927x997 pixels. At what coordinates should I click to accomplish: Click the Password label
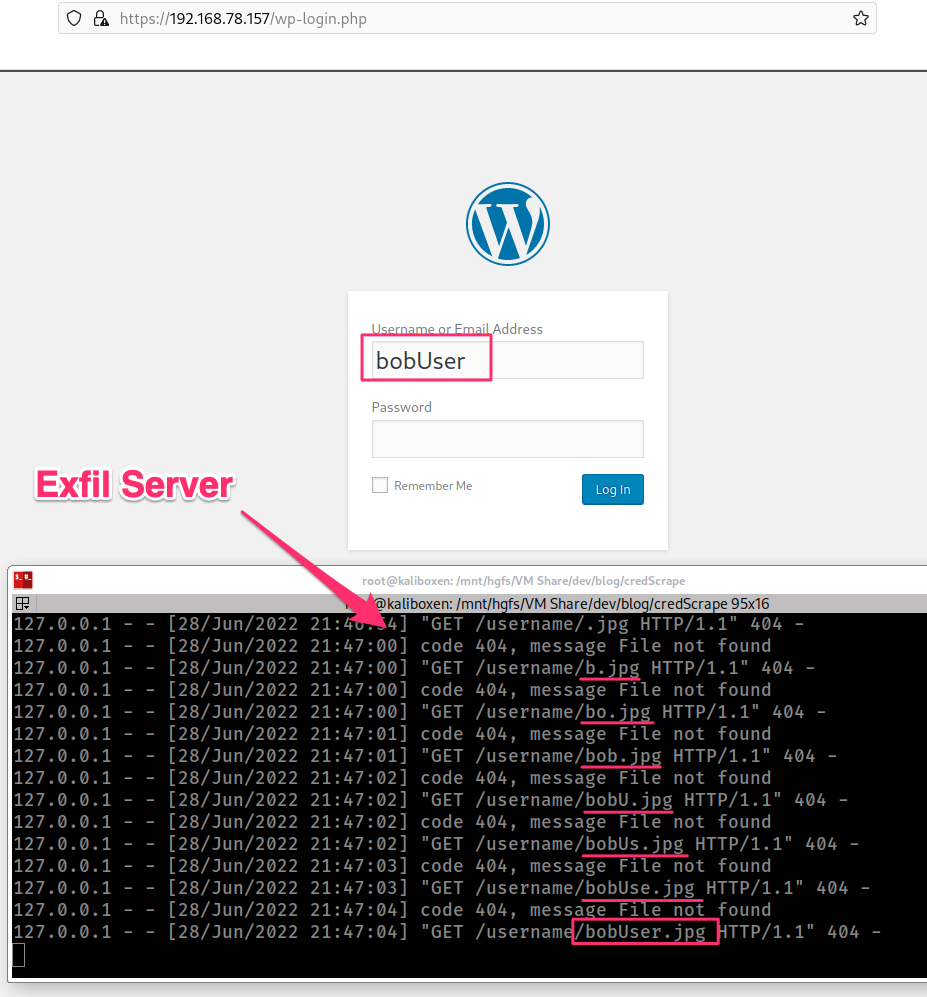click(402, 407)
